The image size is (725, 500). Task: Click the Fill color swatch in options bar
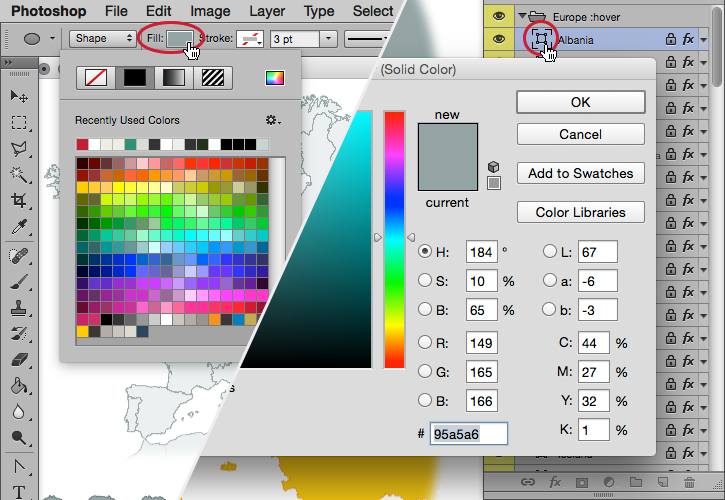(x=180, y=39)
